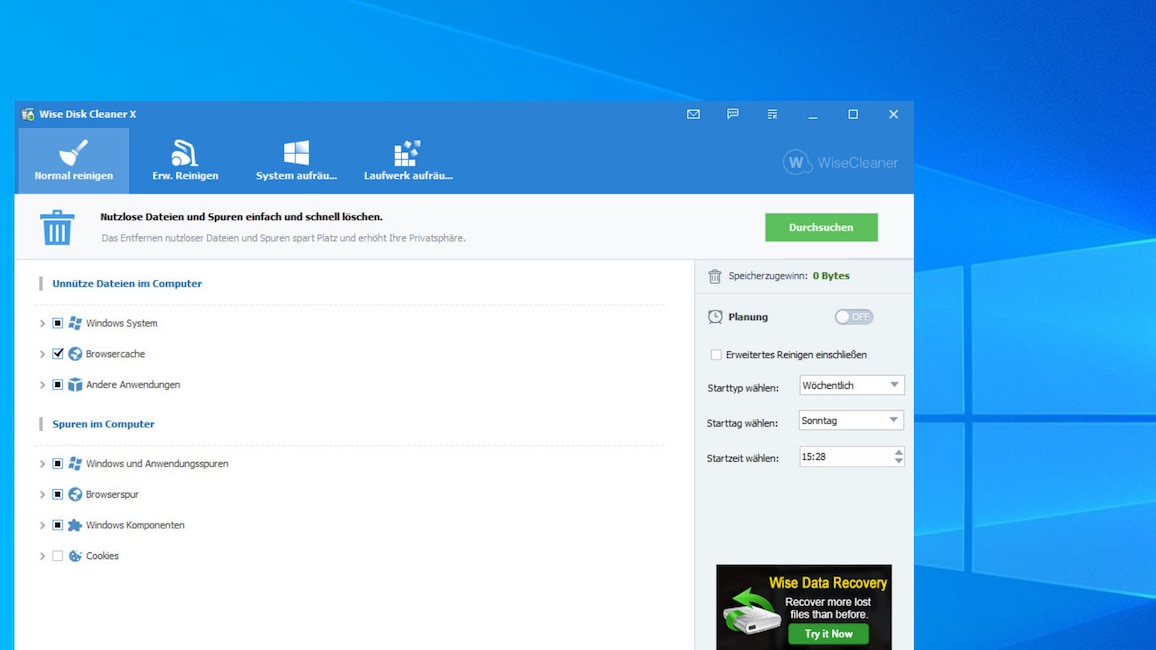Uncheck the Browsercache checkbox
The width and height of the screenshot is (1156, 650).
[x=58, y=354]
